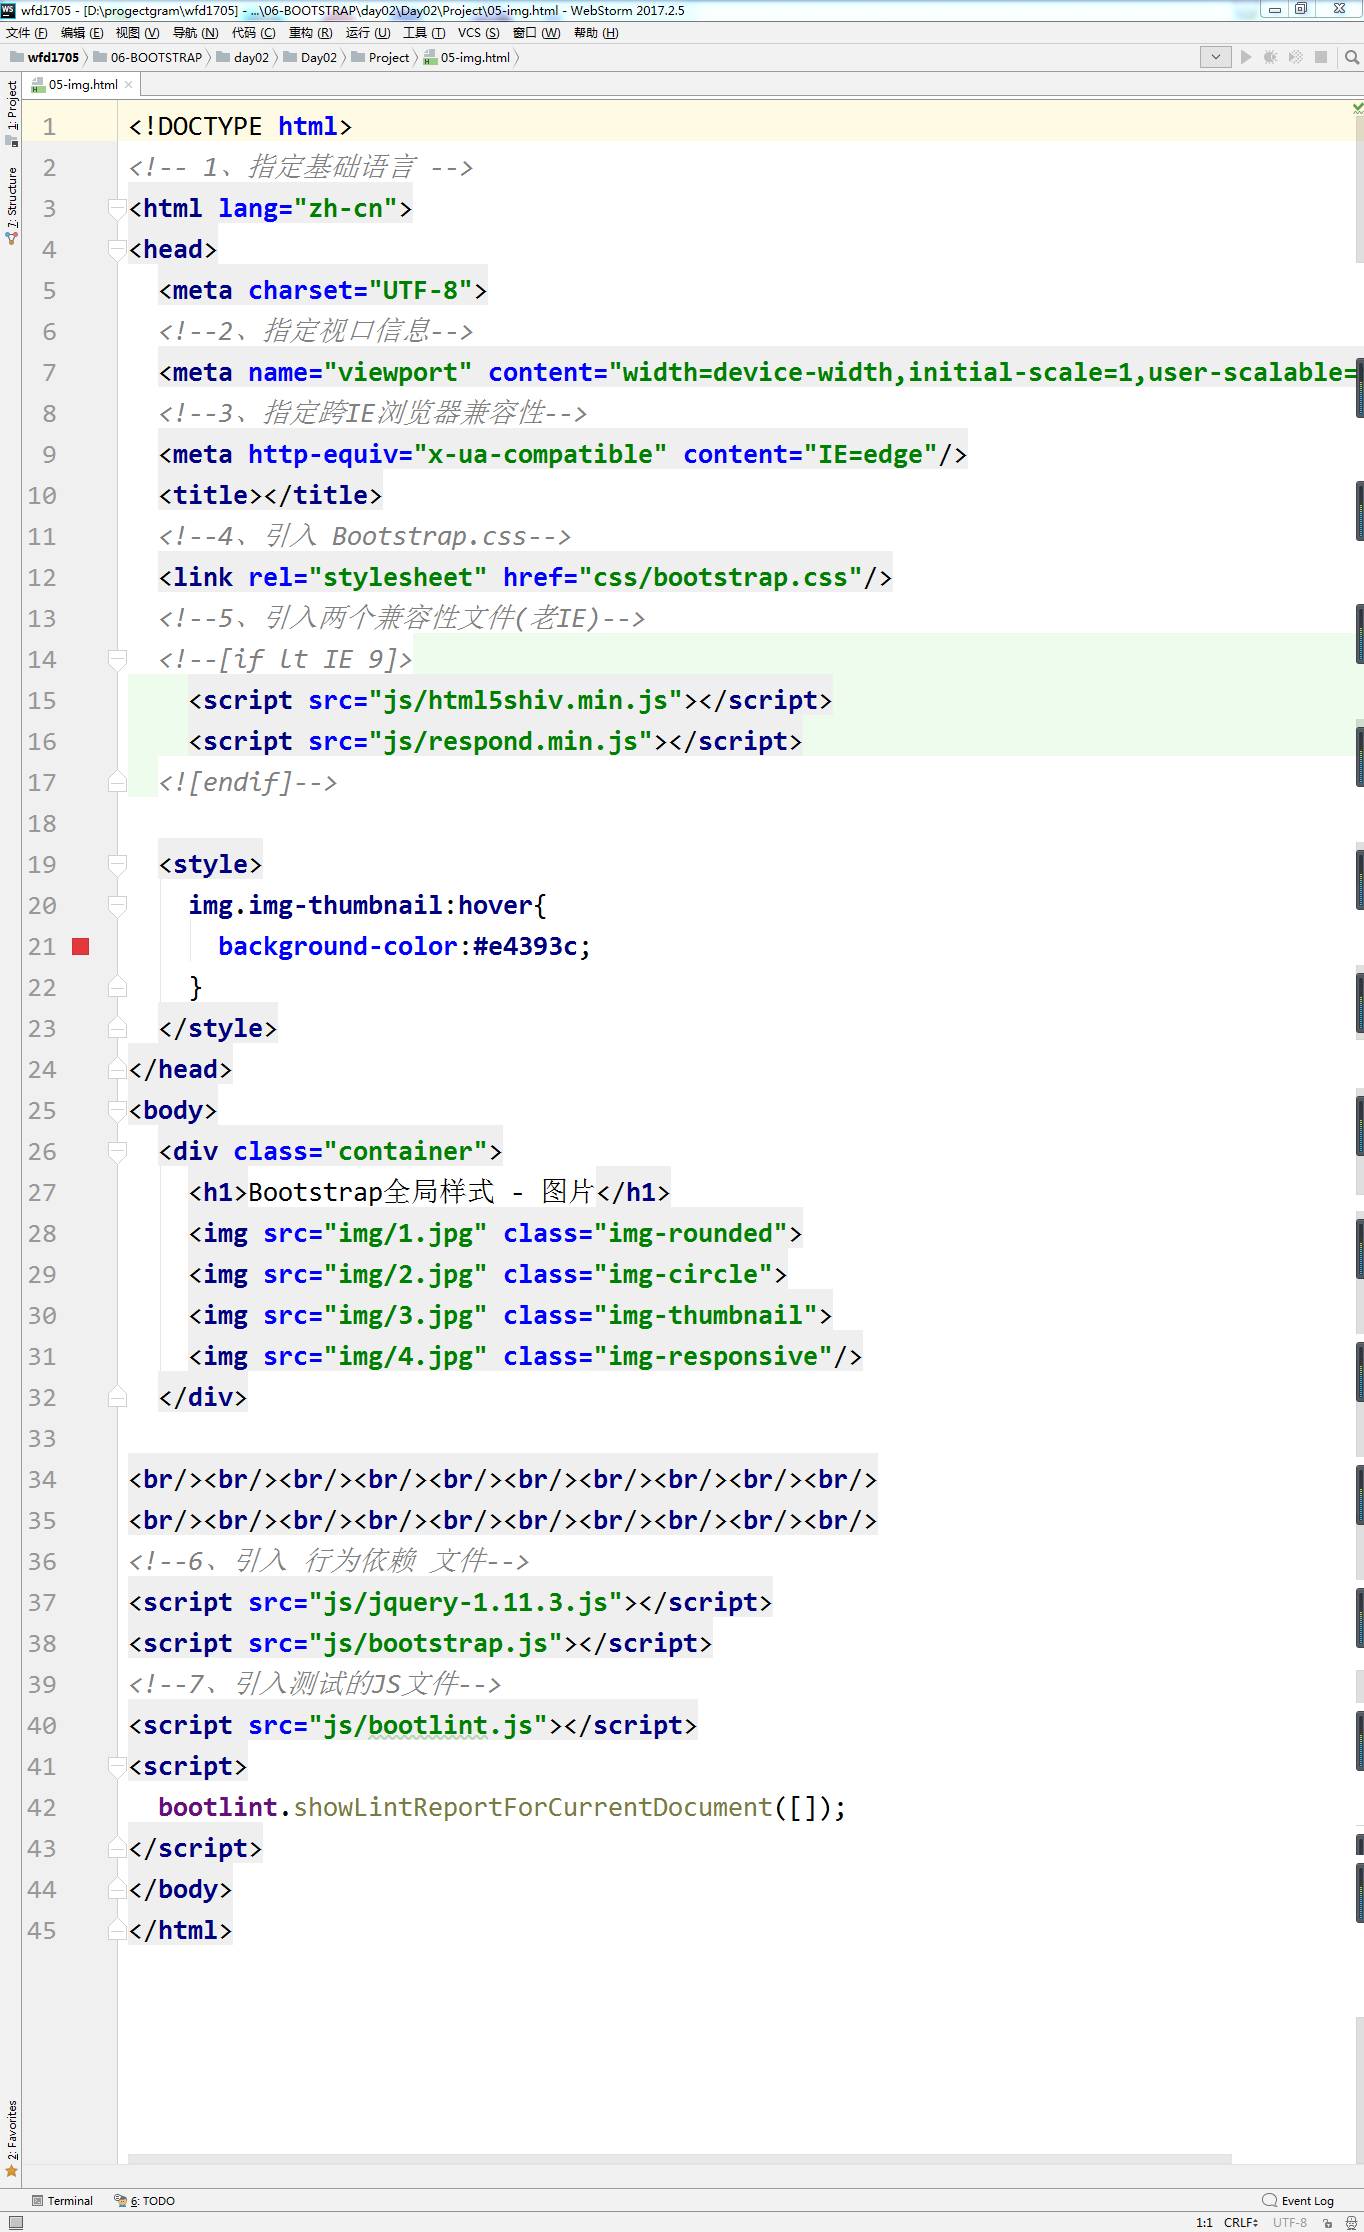Click the inspection status checkmark icon
This screenshot has width=1364, height=2232.
pyautogui.click(x=1357, y=107)
